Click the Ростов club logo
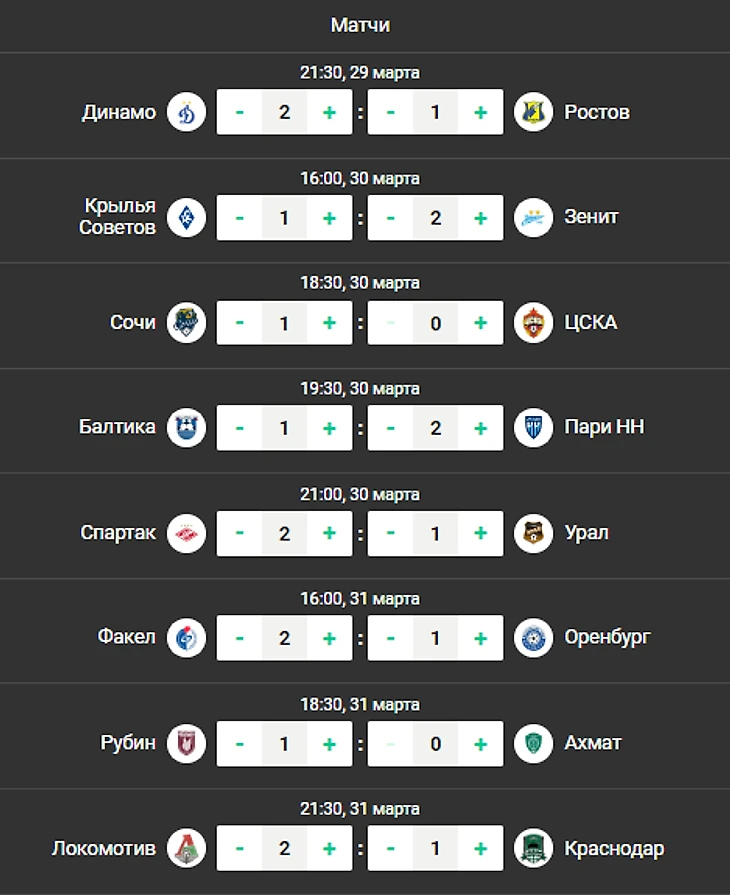 click(x=533, y=112)
